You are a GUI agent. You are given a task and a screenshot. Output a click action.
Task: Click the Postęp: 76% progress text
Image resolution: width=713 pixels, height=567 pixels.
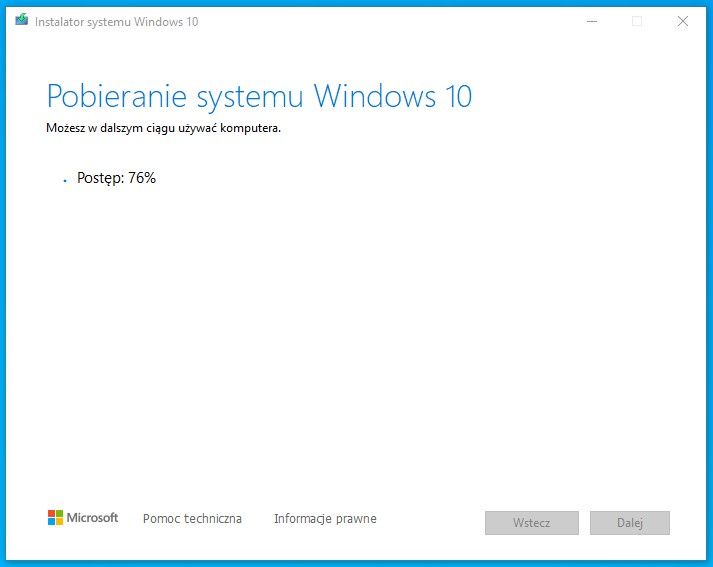(x=116, y=178)
